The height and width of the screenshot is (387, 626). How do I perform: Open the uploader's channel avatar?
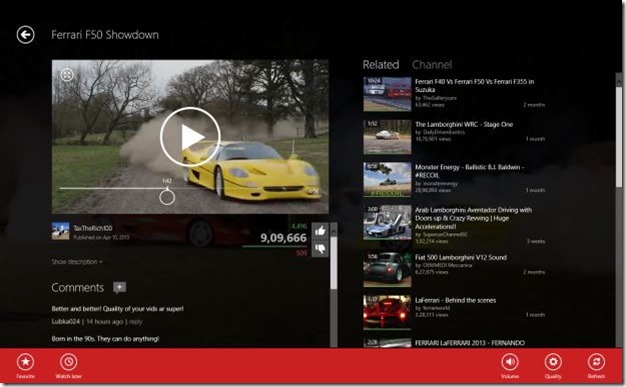60,231
